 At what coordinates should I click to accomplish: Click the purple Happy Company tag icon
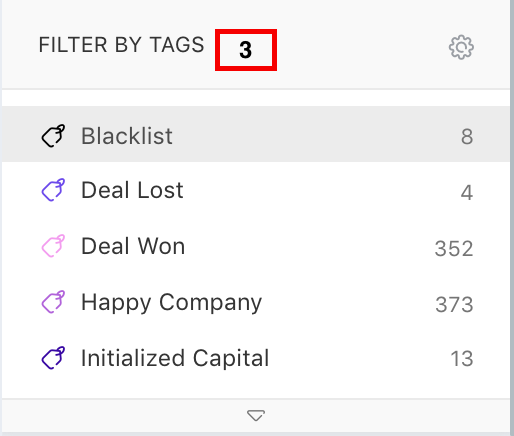click(x=53, y=302)
